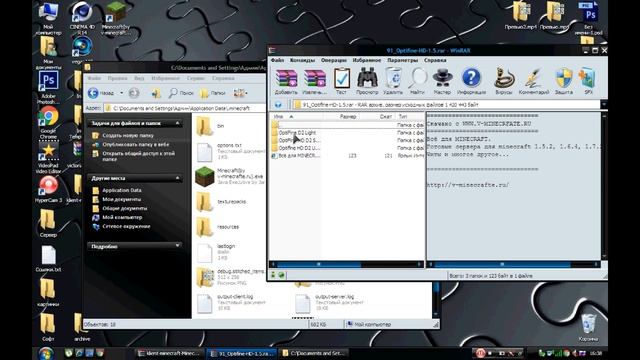Select the OptiFine D2 Light folder row
The height and width of the screenshot is (360, 640).
click(347, 133)
